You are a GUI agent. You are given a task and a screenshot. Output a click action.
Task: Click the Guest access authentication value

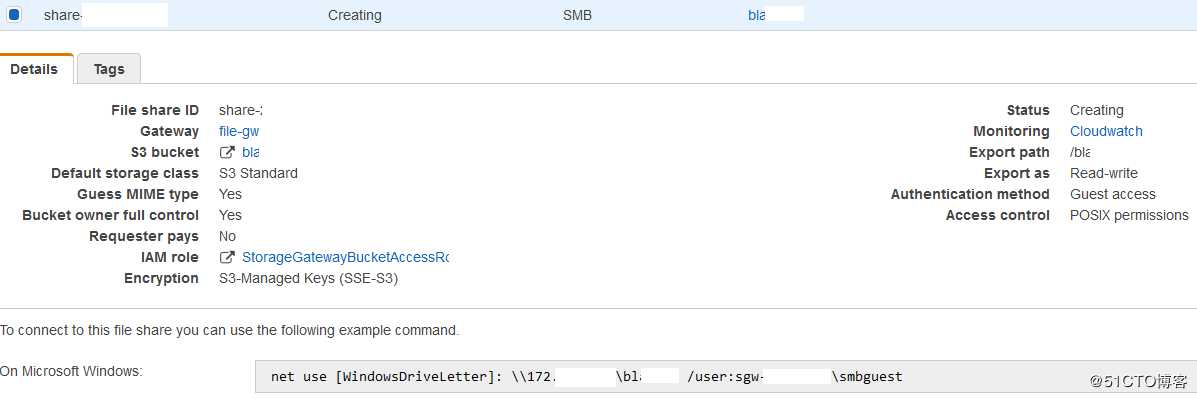(1113, 194)
